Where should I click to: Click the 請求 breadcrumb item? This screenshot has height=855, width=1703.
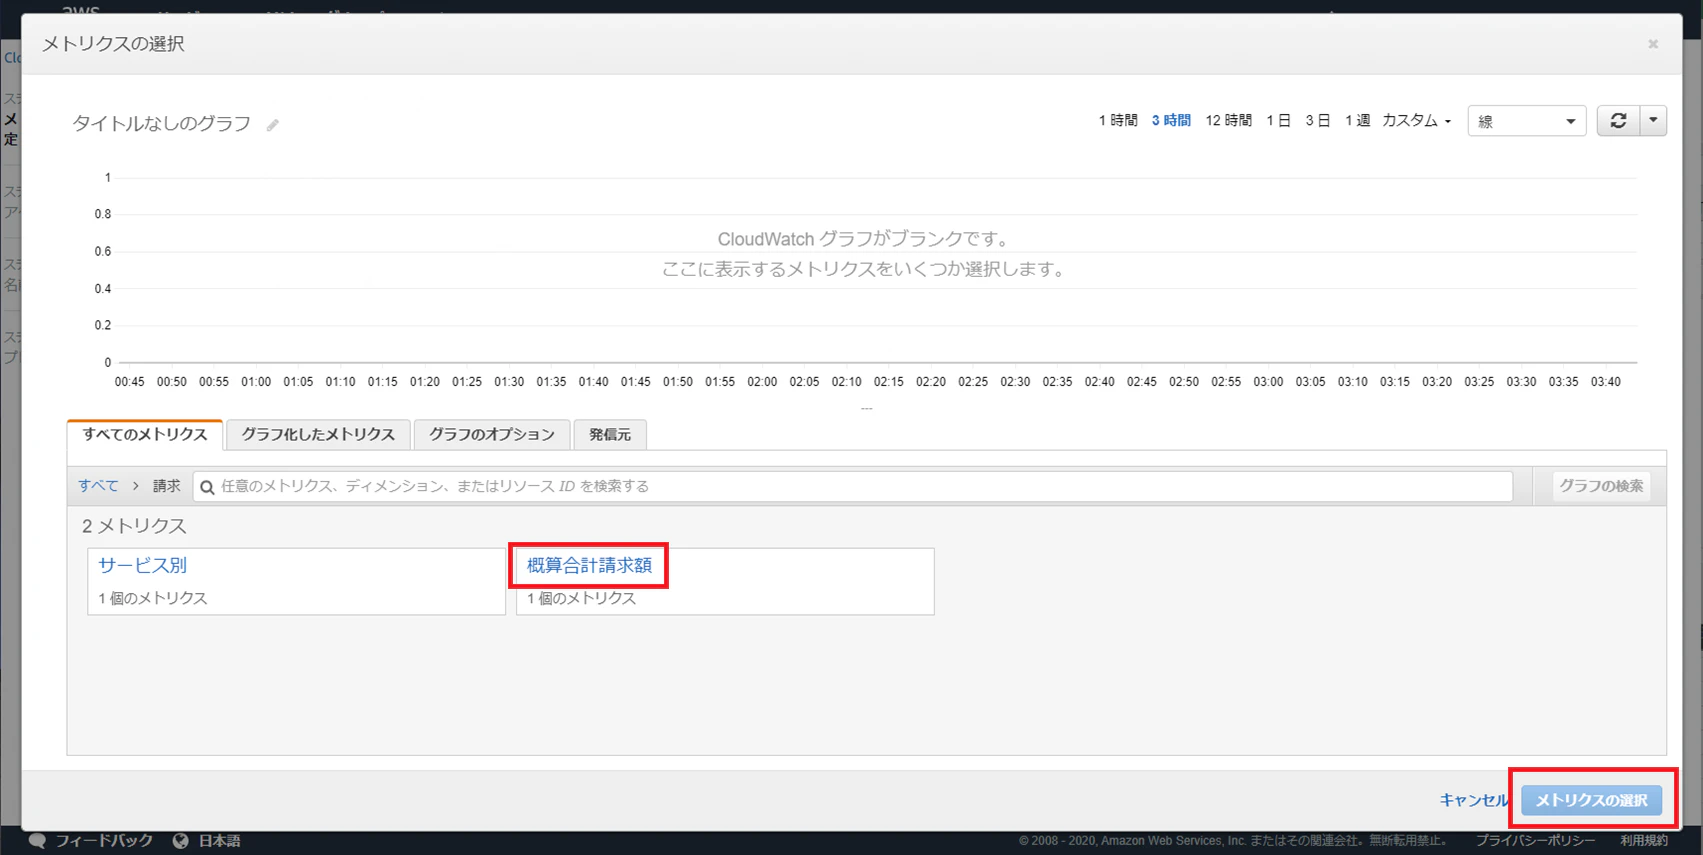(x=166, y=486)
